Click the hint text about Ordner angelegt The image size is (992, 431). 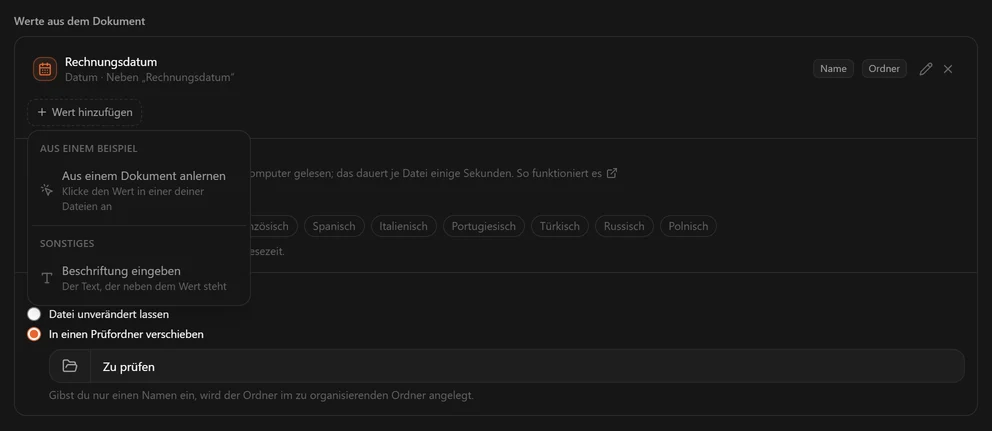[x=261, y=396]
